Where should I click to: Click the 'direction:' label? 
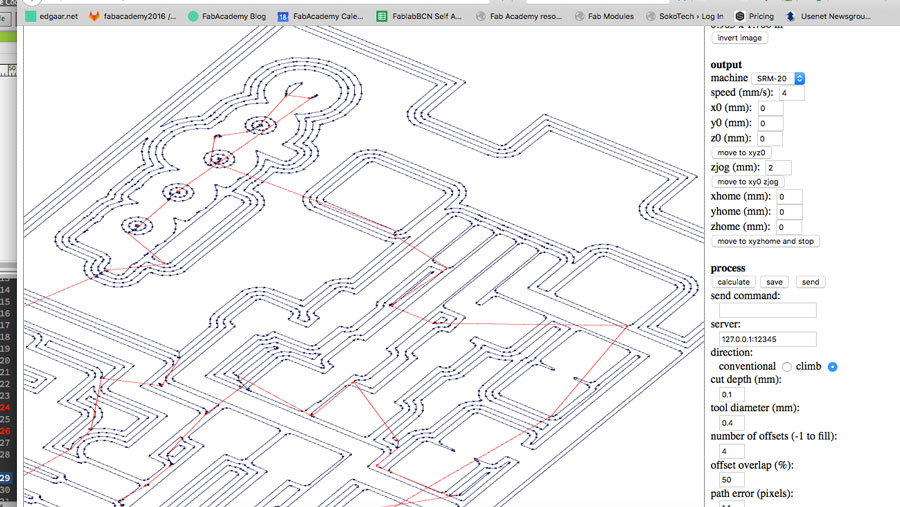click(x=731, y=353)
